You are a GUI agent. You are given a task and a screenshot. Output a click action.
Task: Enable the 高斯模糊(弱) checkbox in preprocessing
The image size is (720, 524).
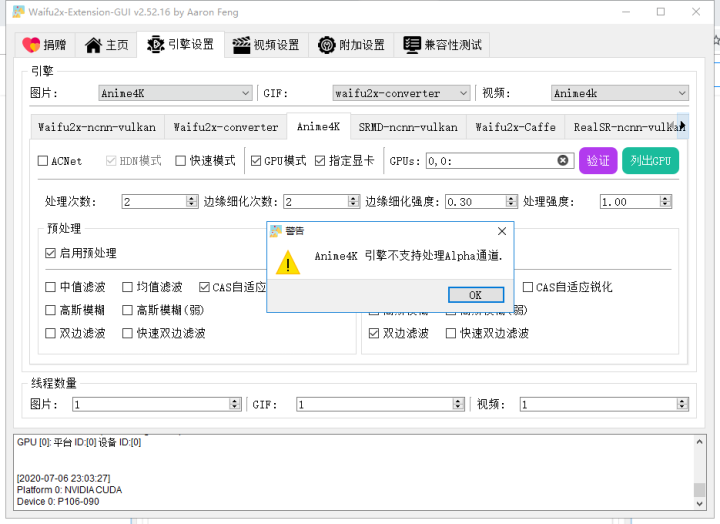tap(127, 310)
